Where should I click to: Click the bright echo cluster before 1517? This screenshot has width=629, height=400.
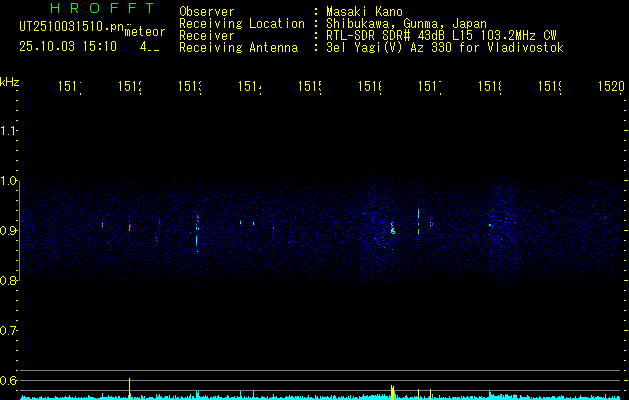393,229
